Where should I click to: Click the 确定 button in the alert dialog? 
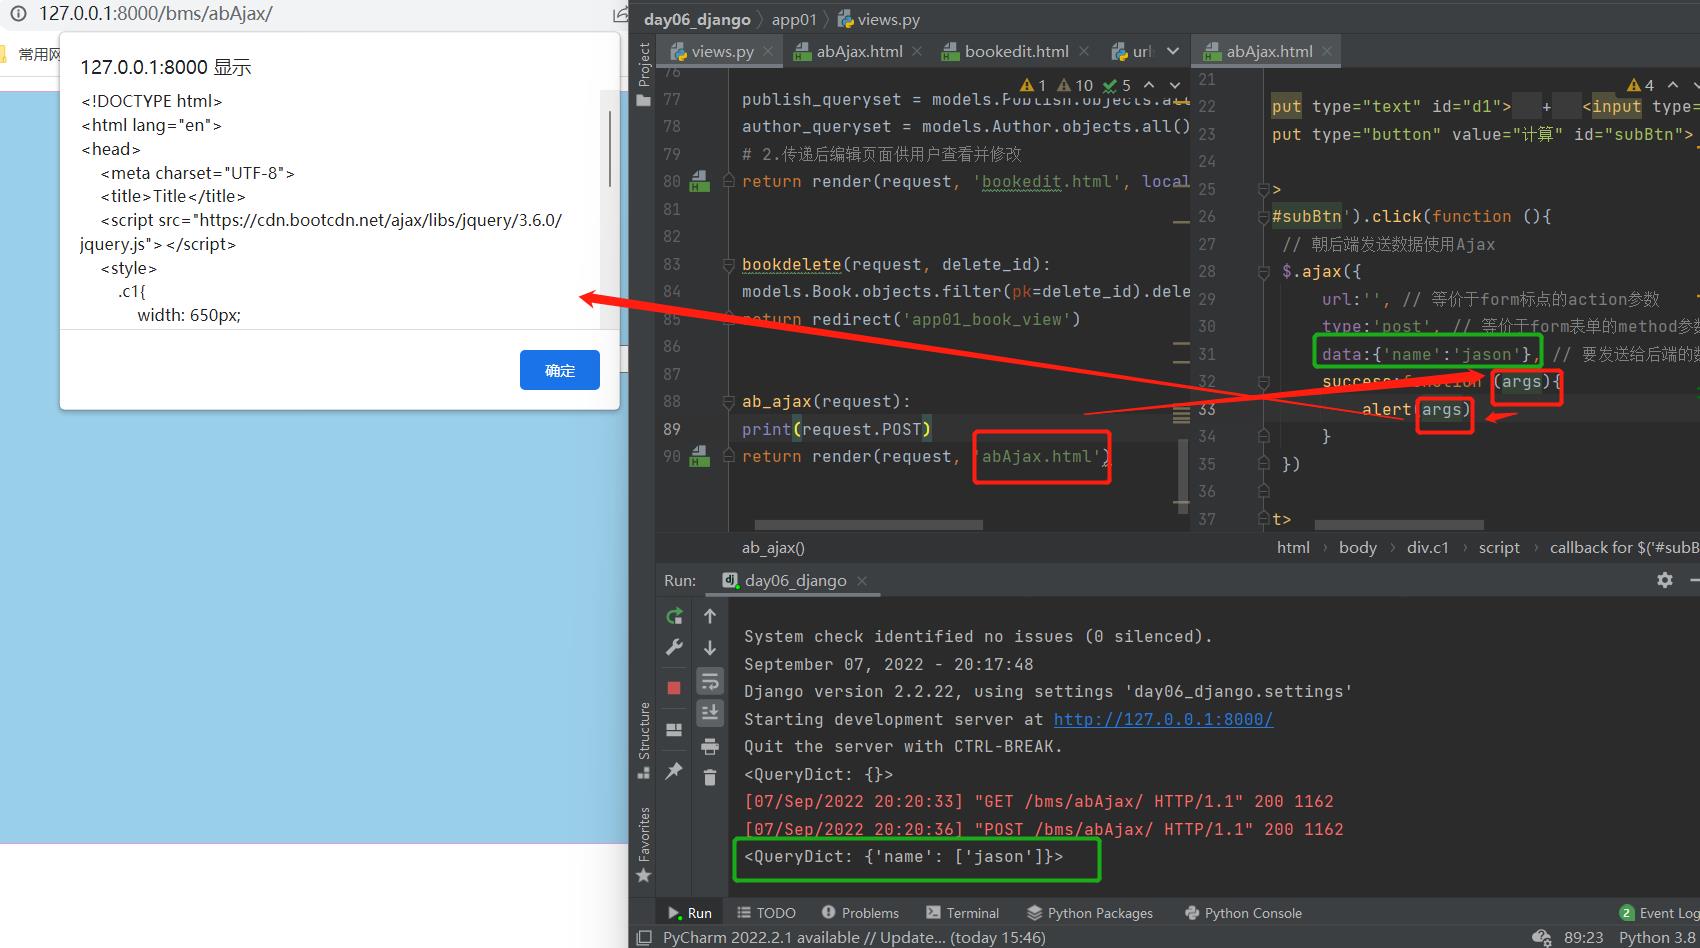[560, 370]
